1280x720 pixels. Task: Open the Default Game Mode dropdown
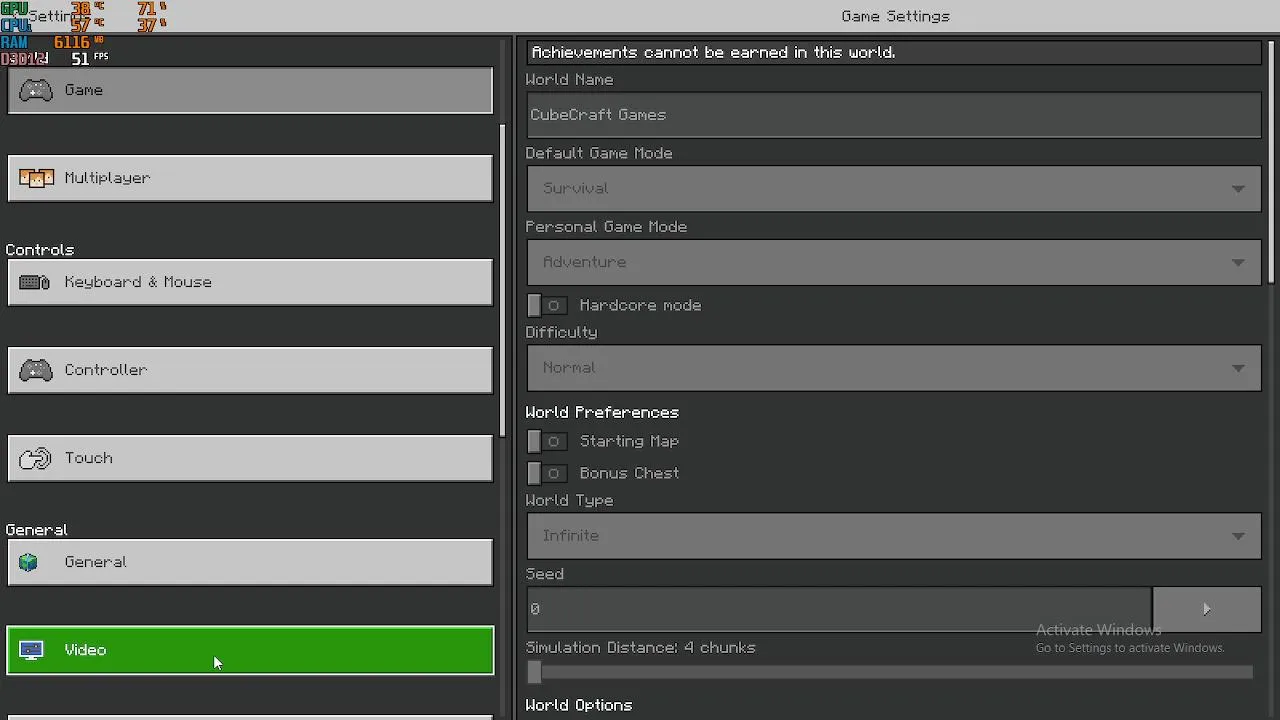[894, 188]
